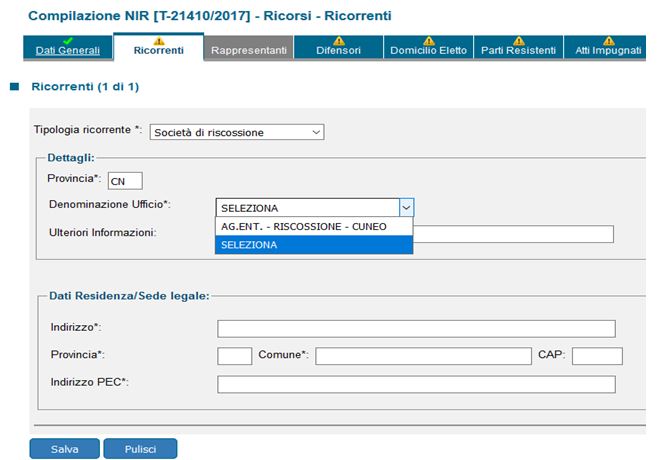Focus the Indirizzo PEC field
Viewport: 659px width, 460px height.
[x=416, y=384]
